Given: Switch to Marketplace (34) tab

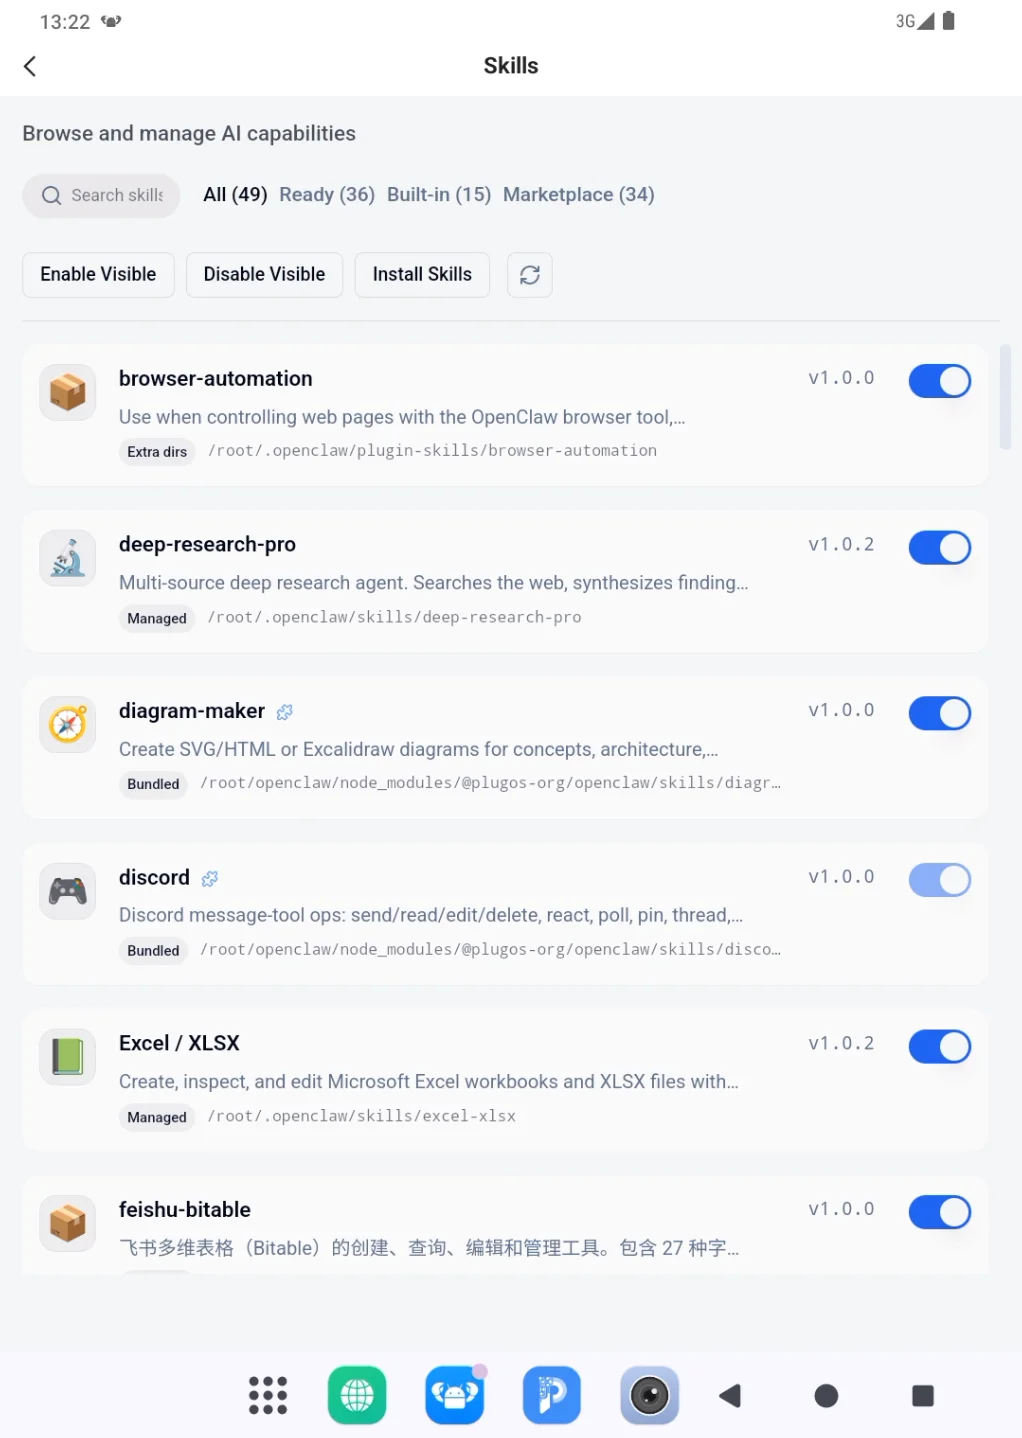Looking at the screenshot, I should [x=578, y=195].
